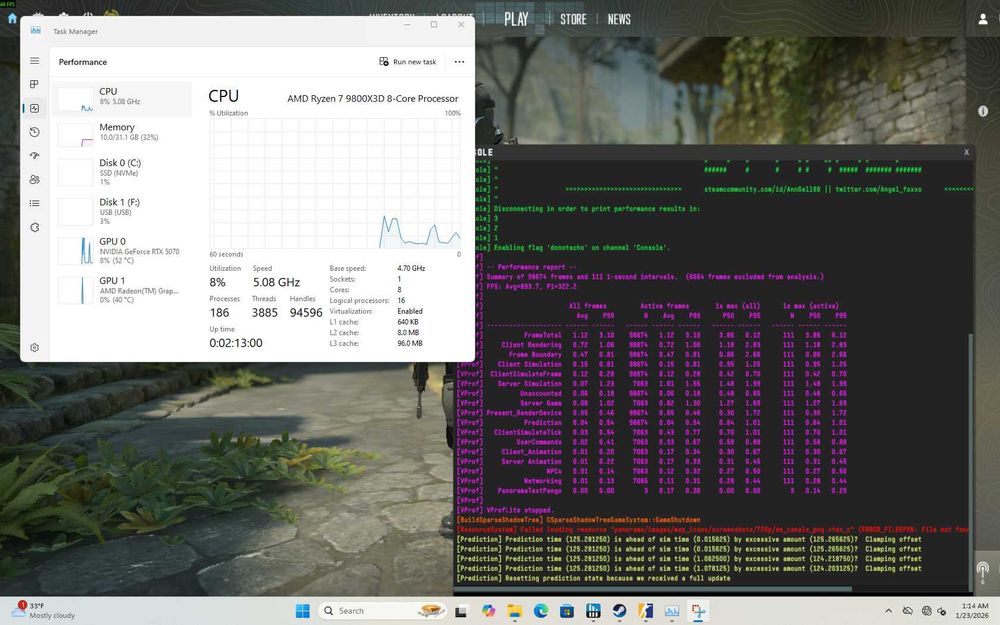Select GPU 0 NVIDIA GeForce RTX 5070

tap(121, 251)
